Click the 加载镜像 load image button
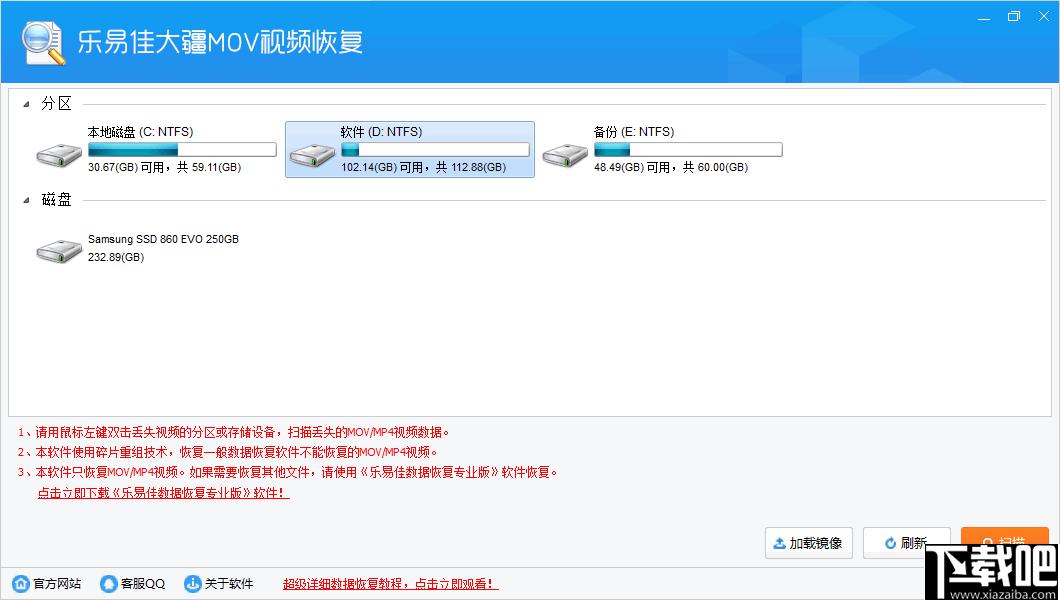The width and height of the screenshot is (1060, 600). [x=809, y=543]
